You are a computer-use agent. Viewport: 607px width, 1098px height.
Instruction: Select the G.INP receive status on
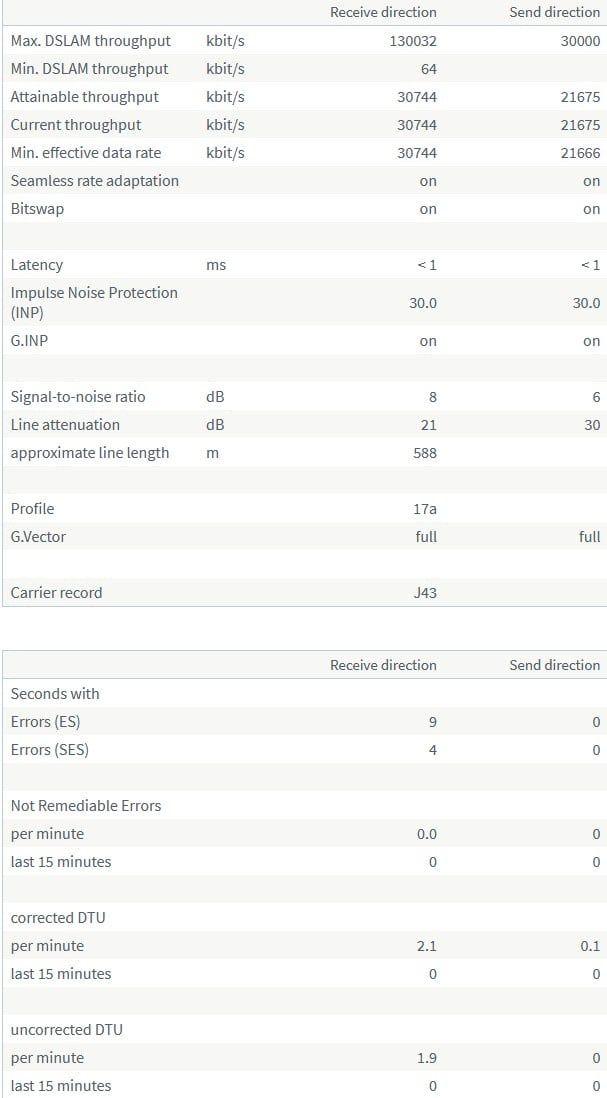[428, 342]
